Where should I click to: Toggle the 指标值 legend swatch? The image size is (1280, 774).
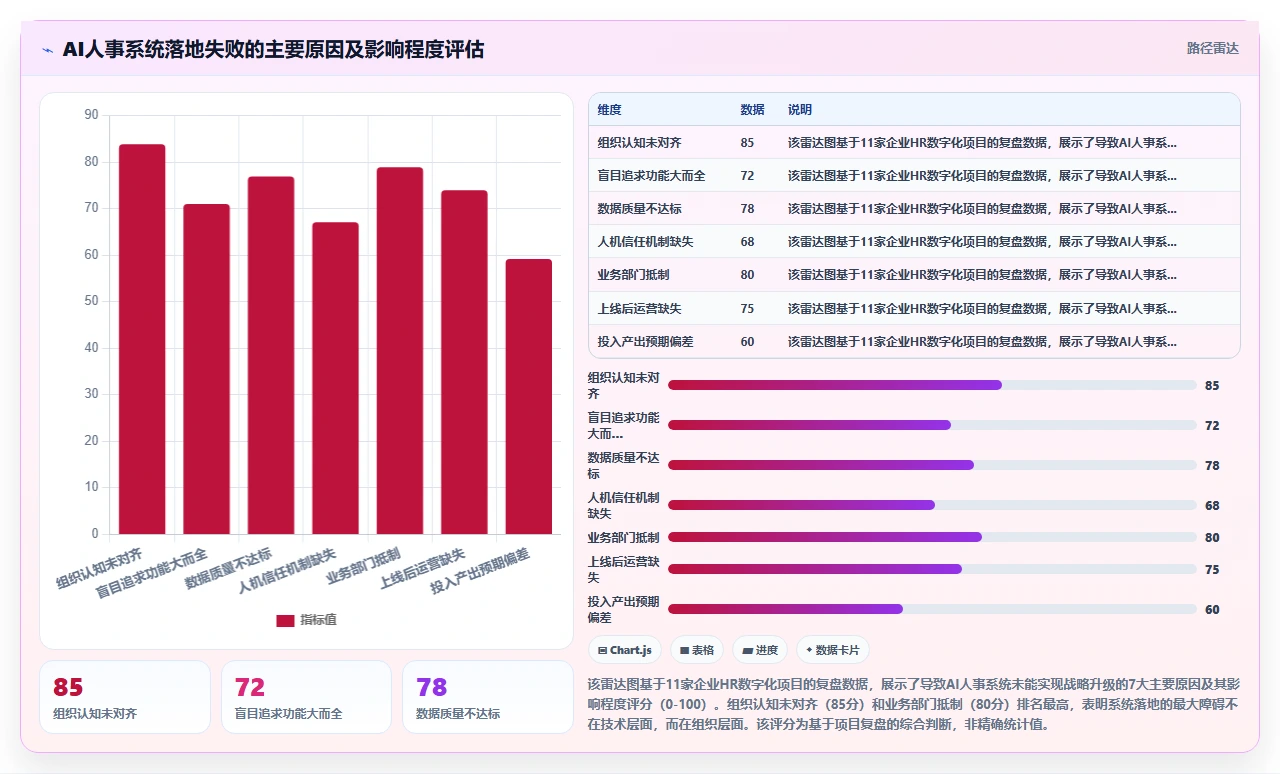pos(285,620)
